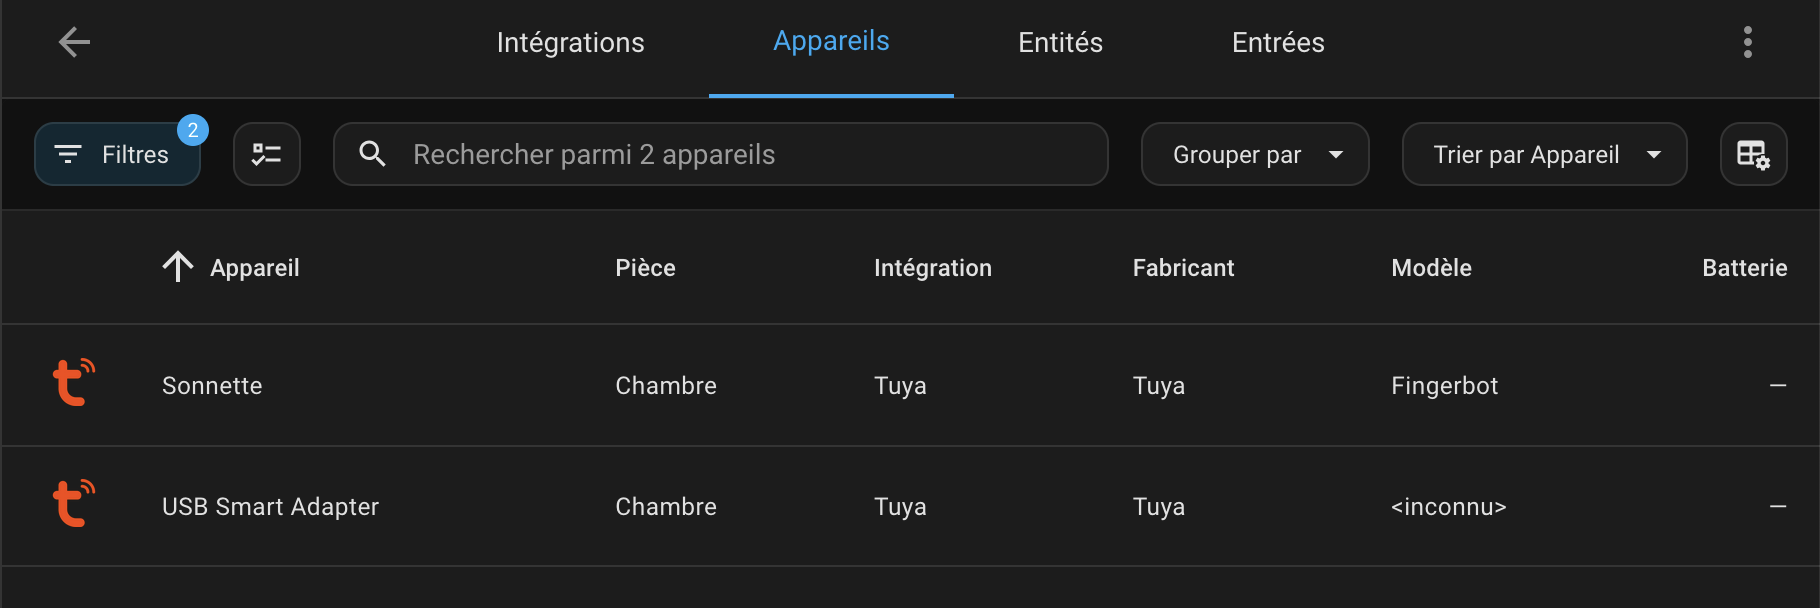Sort by the Modèle column header

click(x=1431, y=268)
